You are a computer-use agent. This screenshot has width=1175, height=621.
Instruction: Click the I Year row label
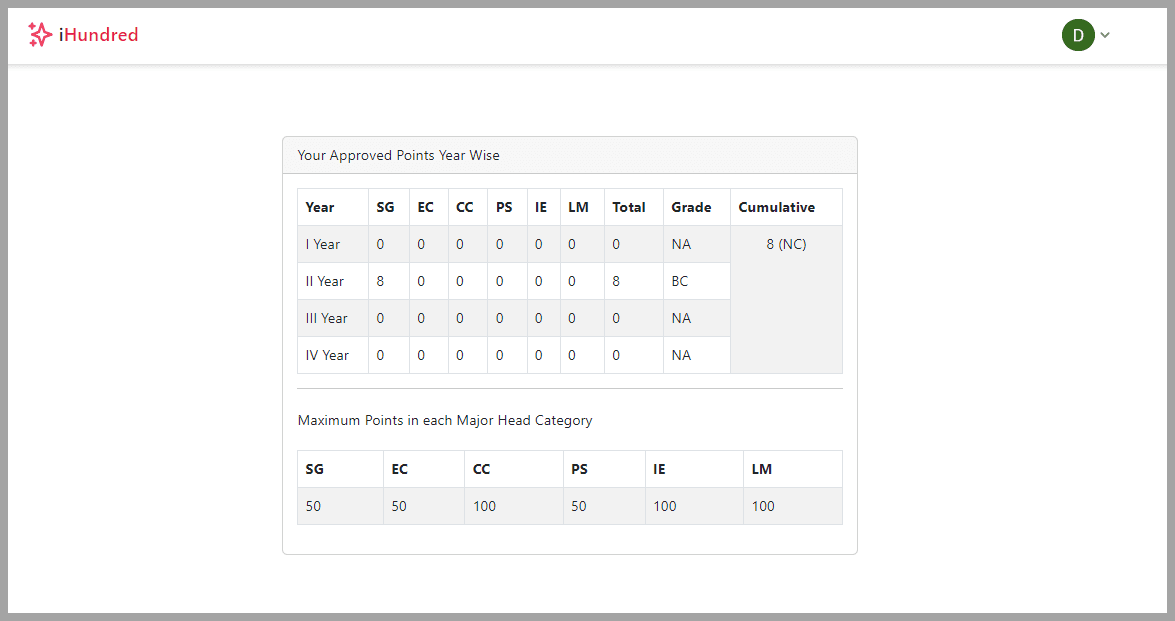click(x=322, y=244)
